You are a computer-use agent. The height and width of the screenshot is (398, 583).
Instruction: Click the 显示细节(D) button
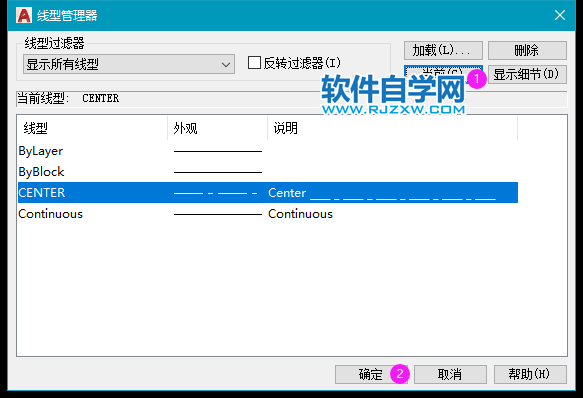pyautogui.click(x=527, y=74)
